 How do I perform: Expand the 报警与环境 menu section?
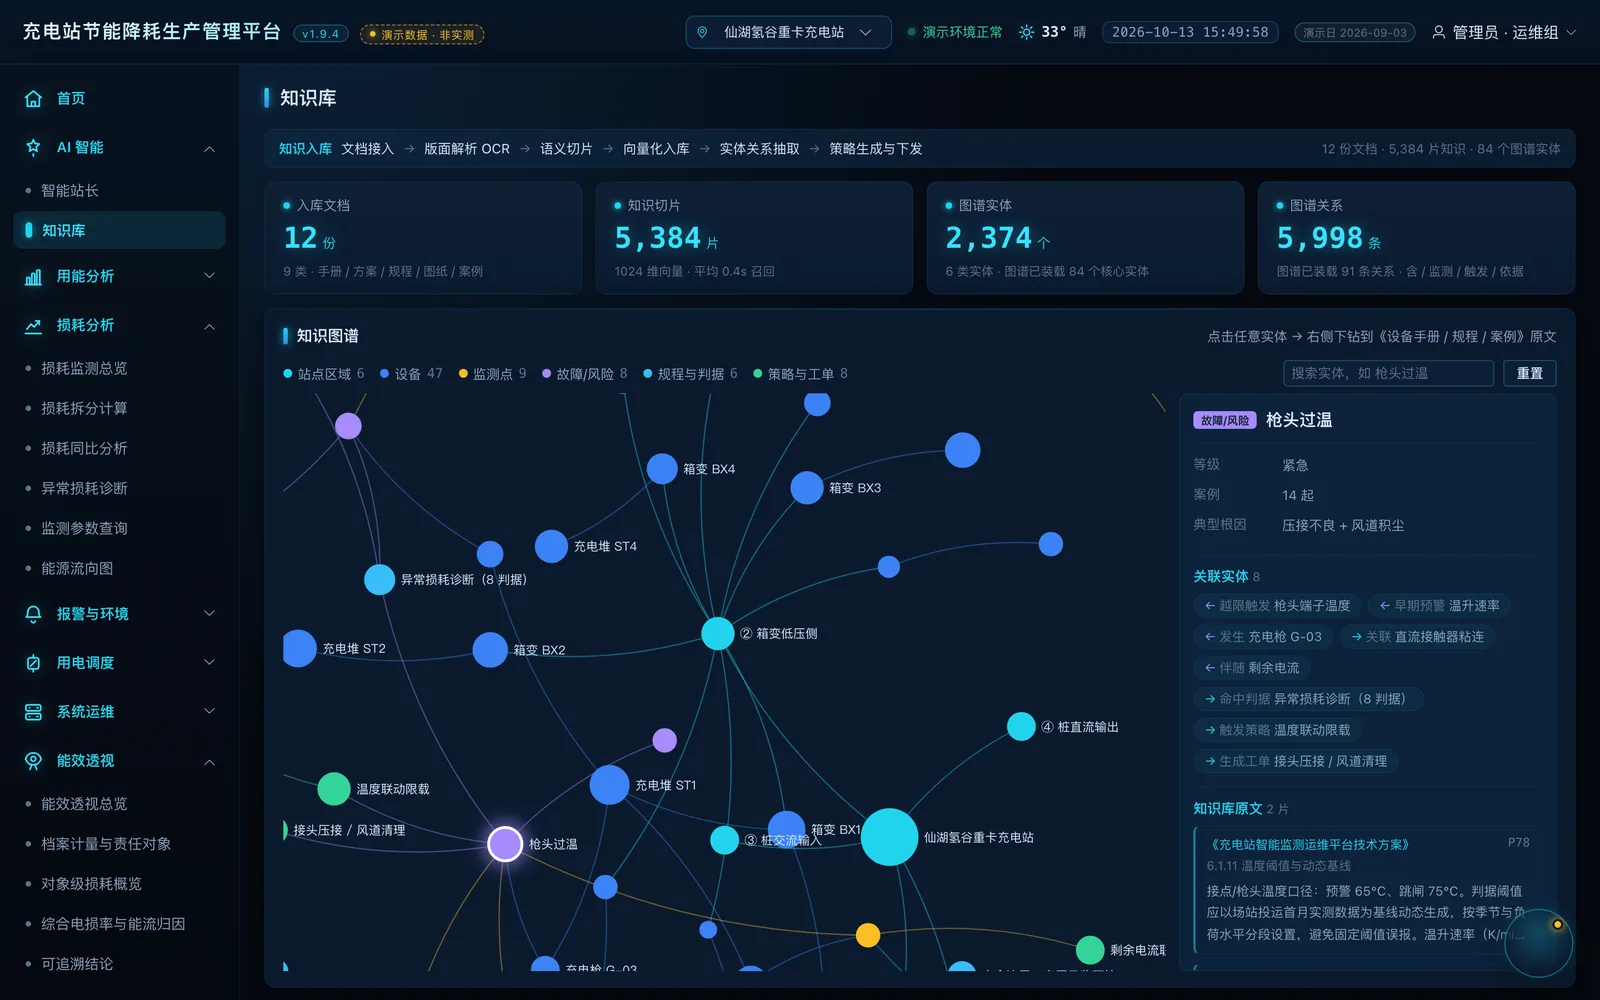(209, 614)
